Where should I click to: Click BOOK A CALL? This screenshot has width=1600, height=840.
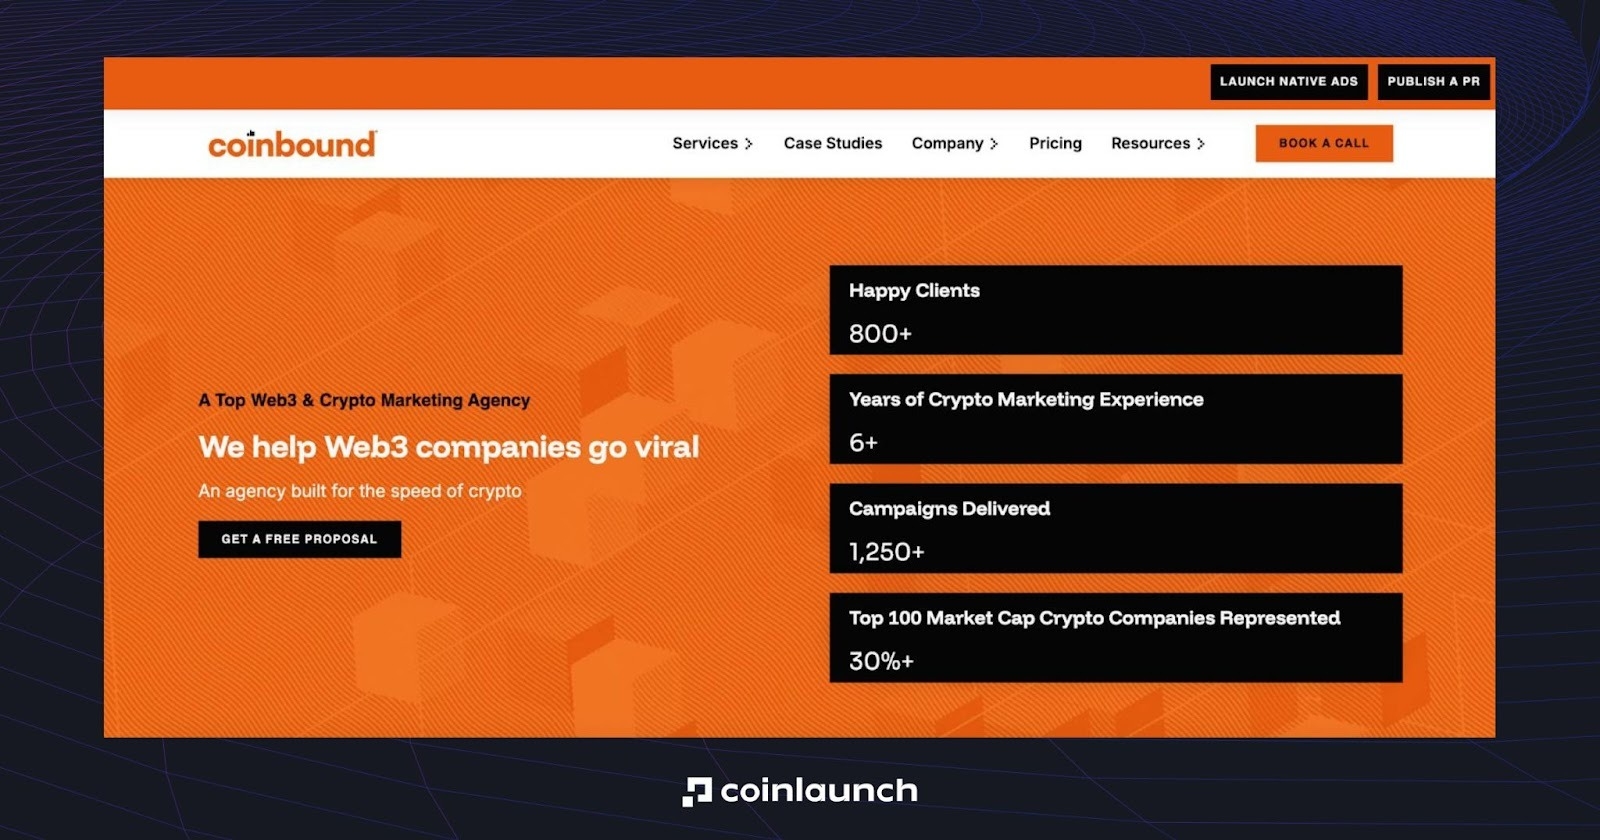pyautogui.click(x=1324, y=143)
